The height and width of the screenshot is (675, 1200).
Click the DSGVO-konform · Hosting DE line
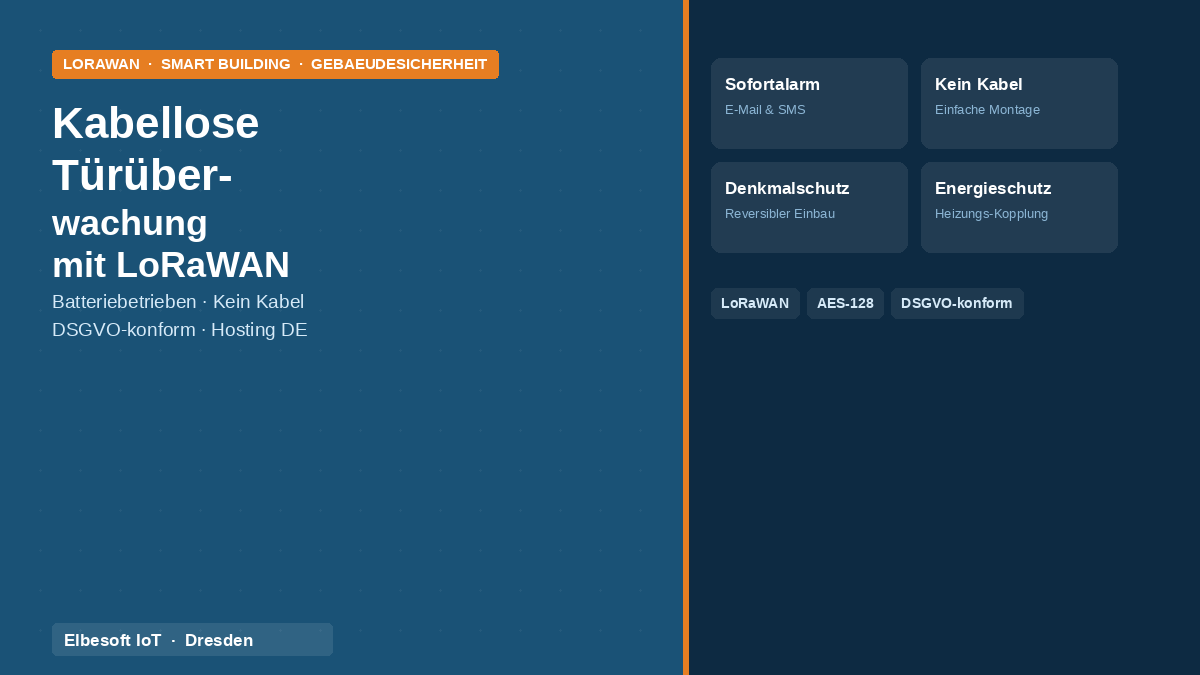click(x=180, y=330)
